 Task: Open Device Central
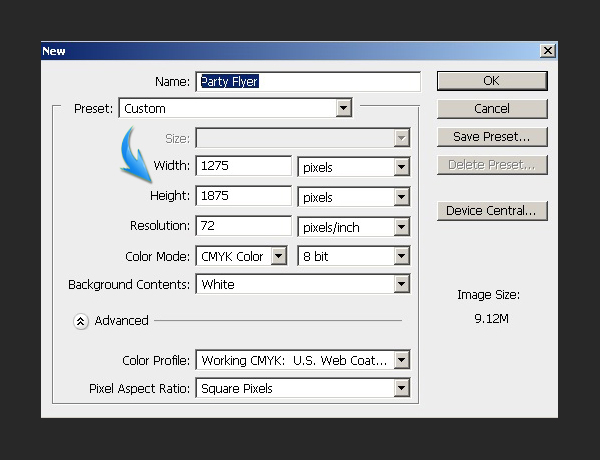coord(491,210)
